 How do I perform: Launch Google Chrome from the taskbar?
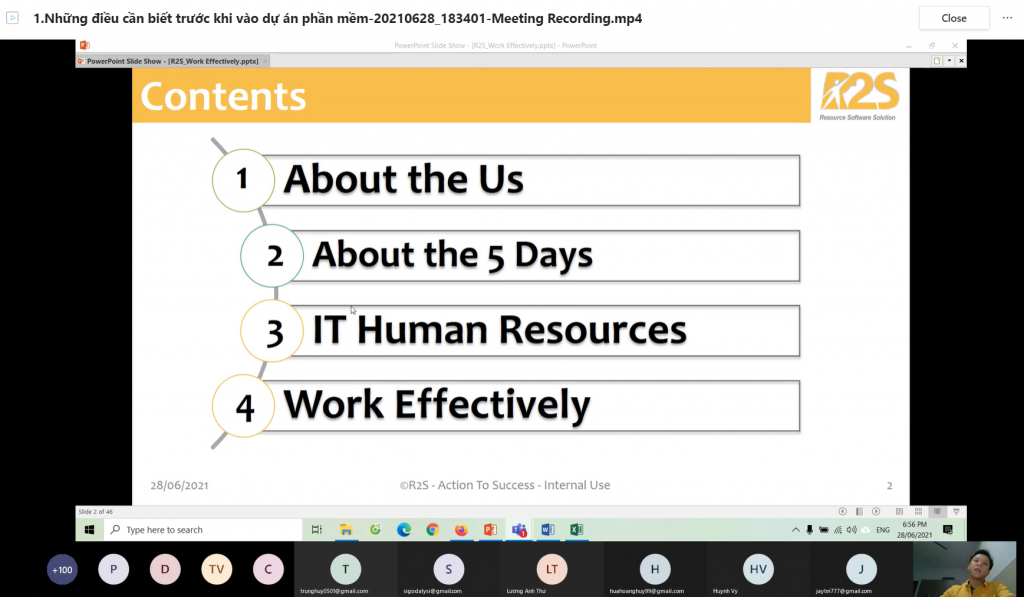point(432,530)
